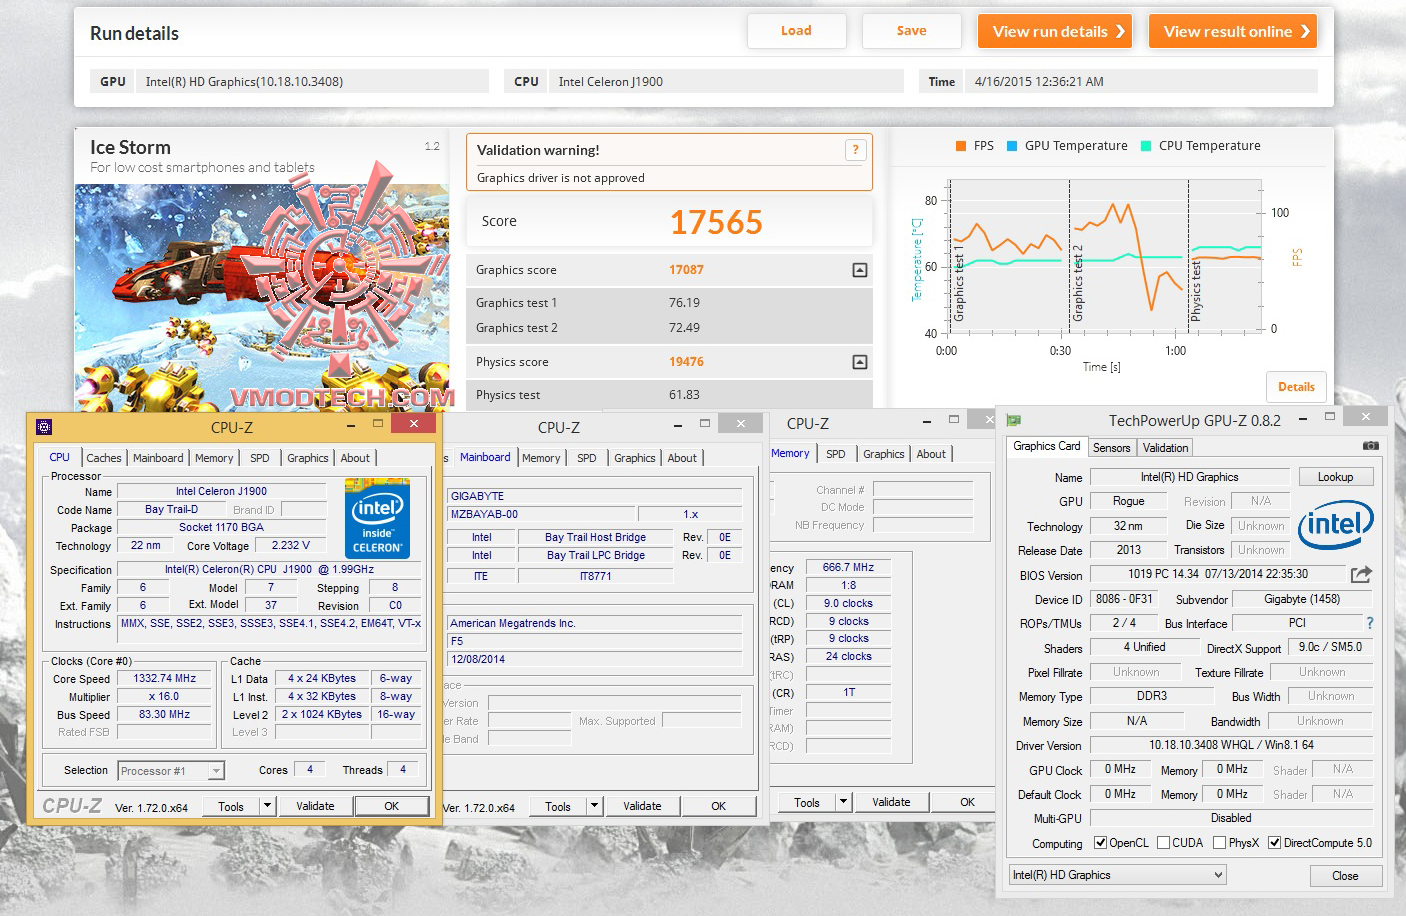Toggle the DirectCompute 5.0 checkbox
The height and width of the screenshot is (916, 1406).
pyautogui.click(x=1274, y=843)
